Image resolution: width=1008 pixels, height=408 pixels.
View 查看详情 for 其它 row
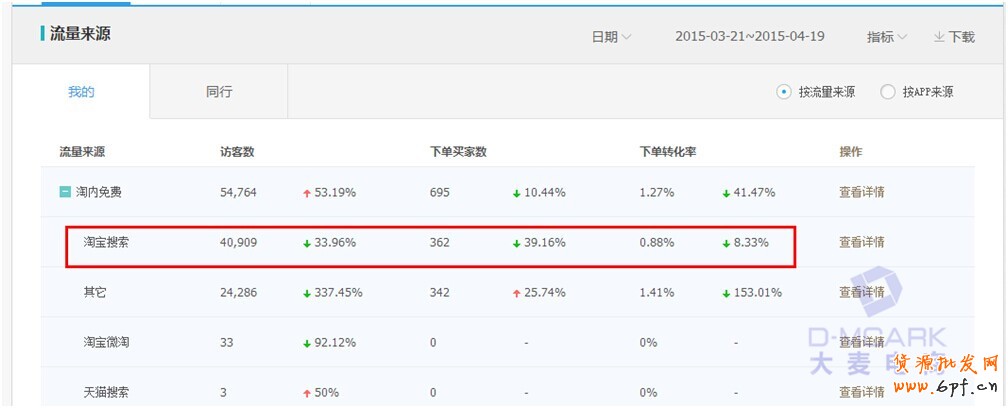(x=861, y=292)
